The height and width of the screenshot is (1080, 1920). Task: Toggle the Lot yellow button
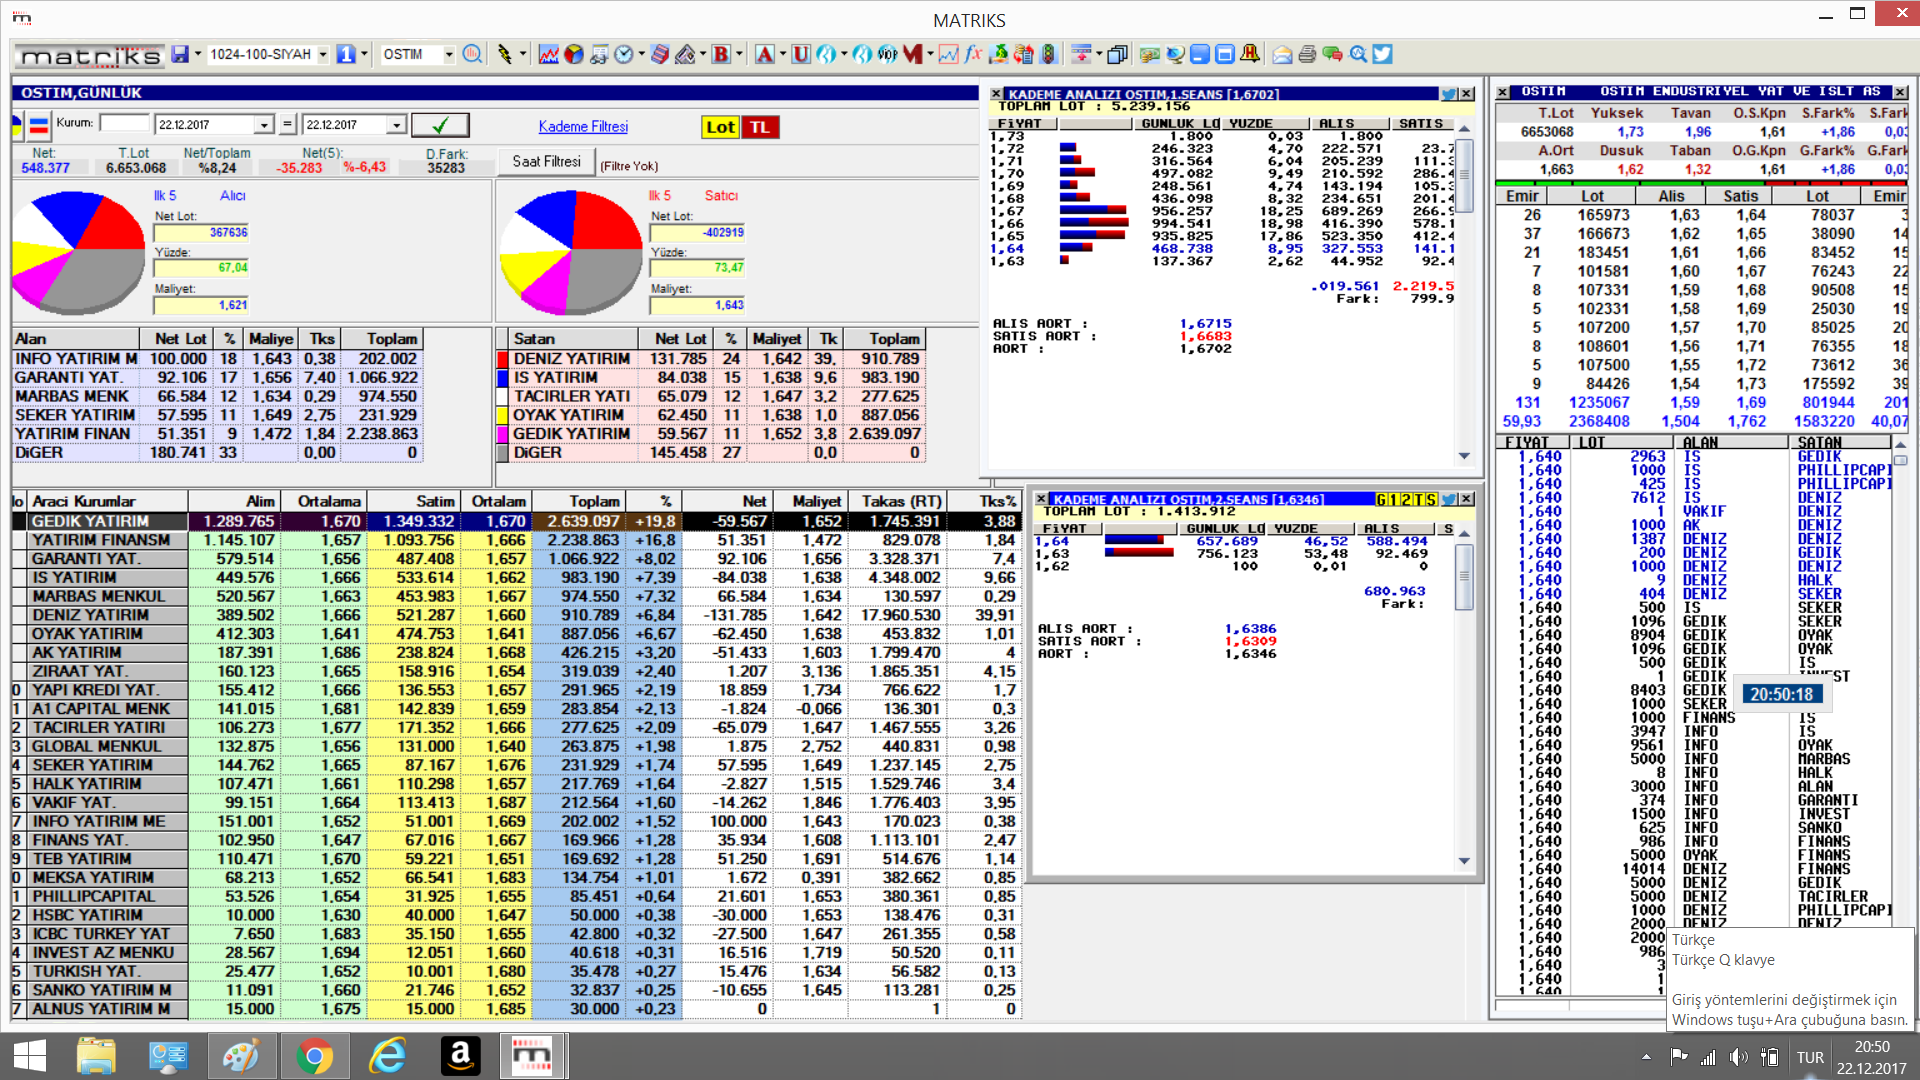click(x=720, y=127)
